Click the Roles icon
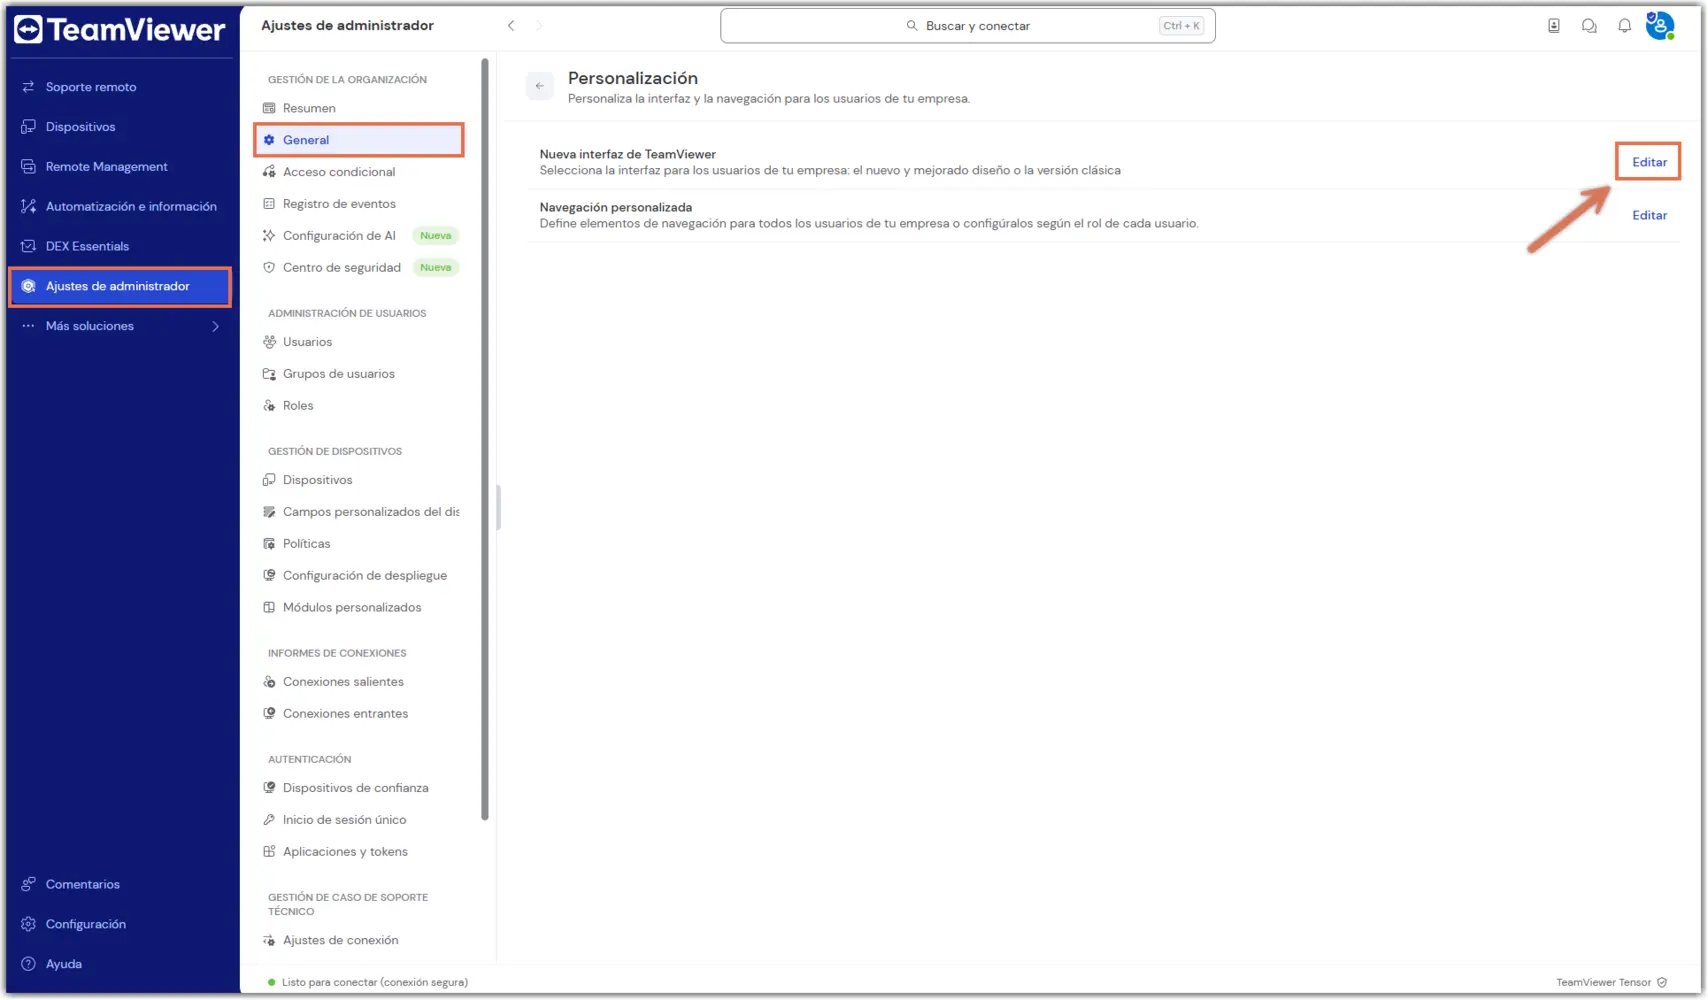Screen dimensions: 1708x1000 (269, 406)
